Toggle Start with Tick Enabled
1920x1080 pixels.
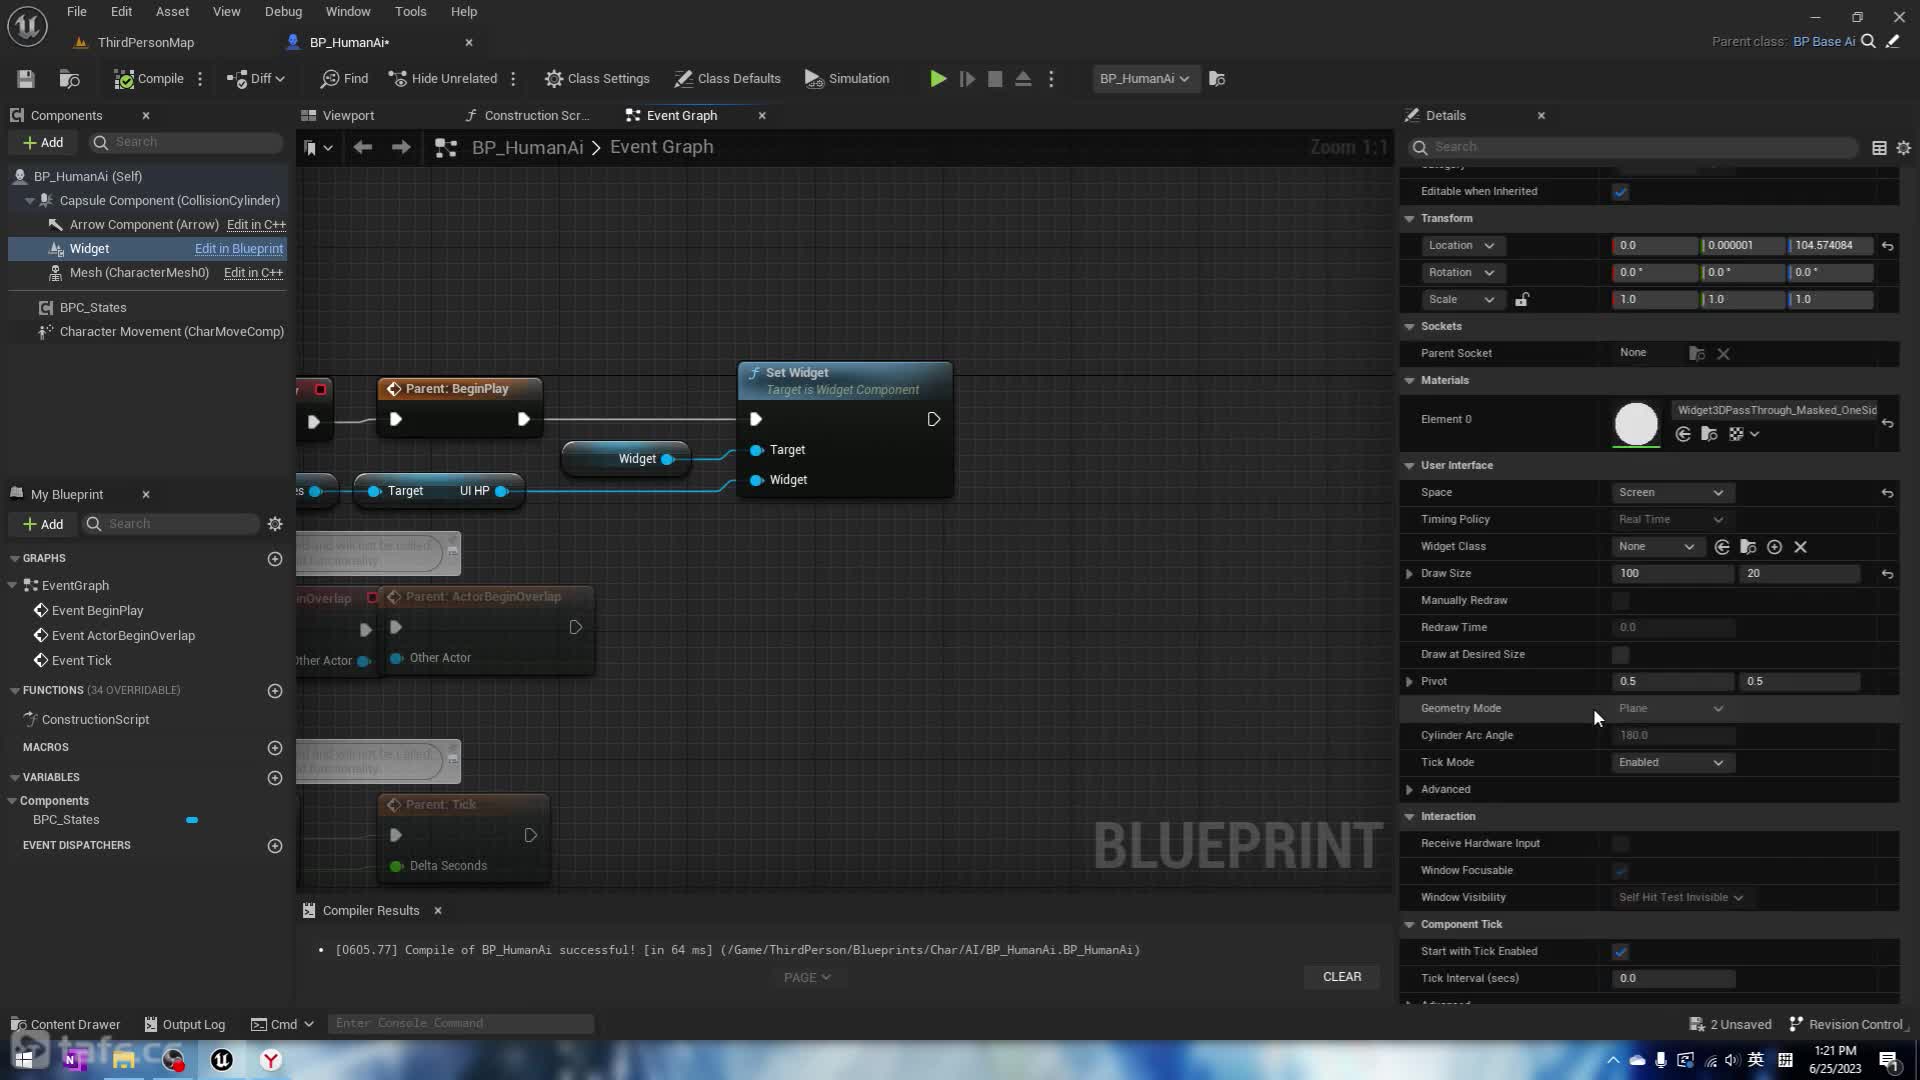click(x=1620, y=952)
